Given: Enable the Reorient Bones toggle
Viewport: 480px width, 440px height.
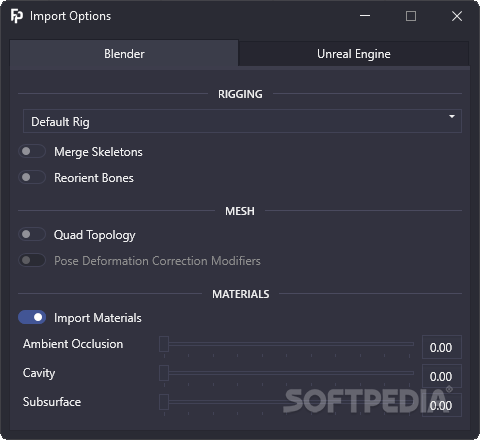Looking at the screenshot, I should (x=32, y=178).
